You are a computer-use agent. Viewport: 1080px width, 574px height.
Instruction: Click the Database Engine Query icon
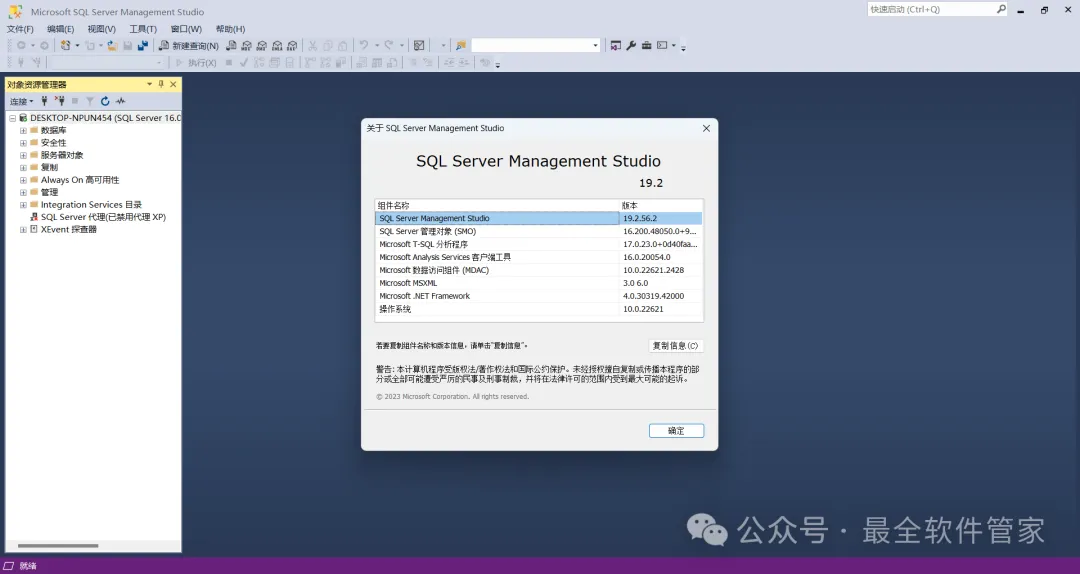pos(231,45)
